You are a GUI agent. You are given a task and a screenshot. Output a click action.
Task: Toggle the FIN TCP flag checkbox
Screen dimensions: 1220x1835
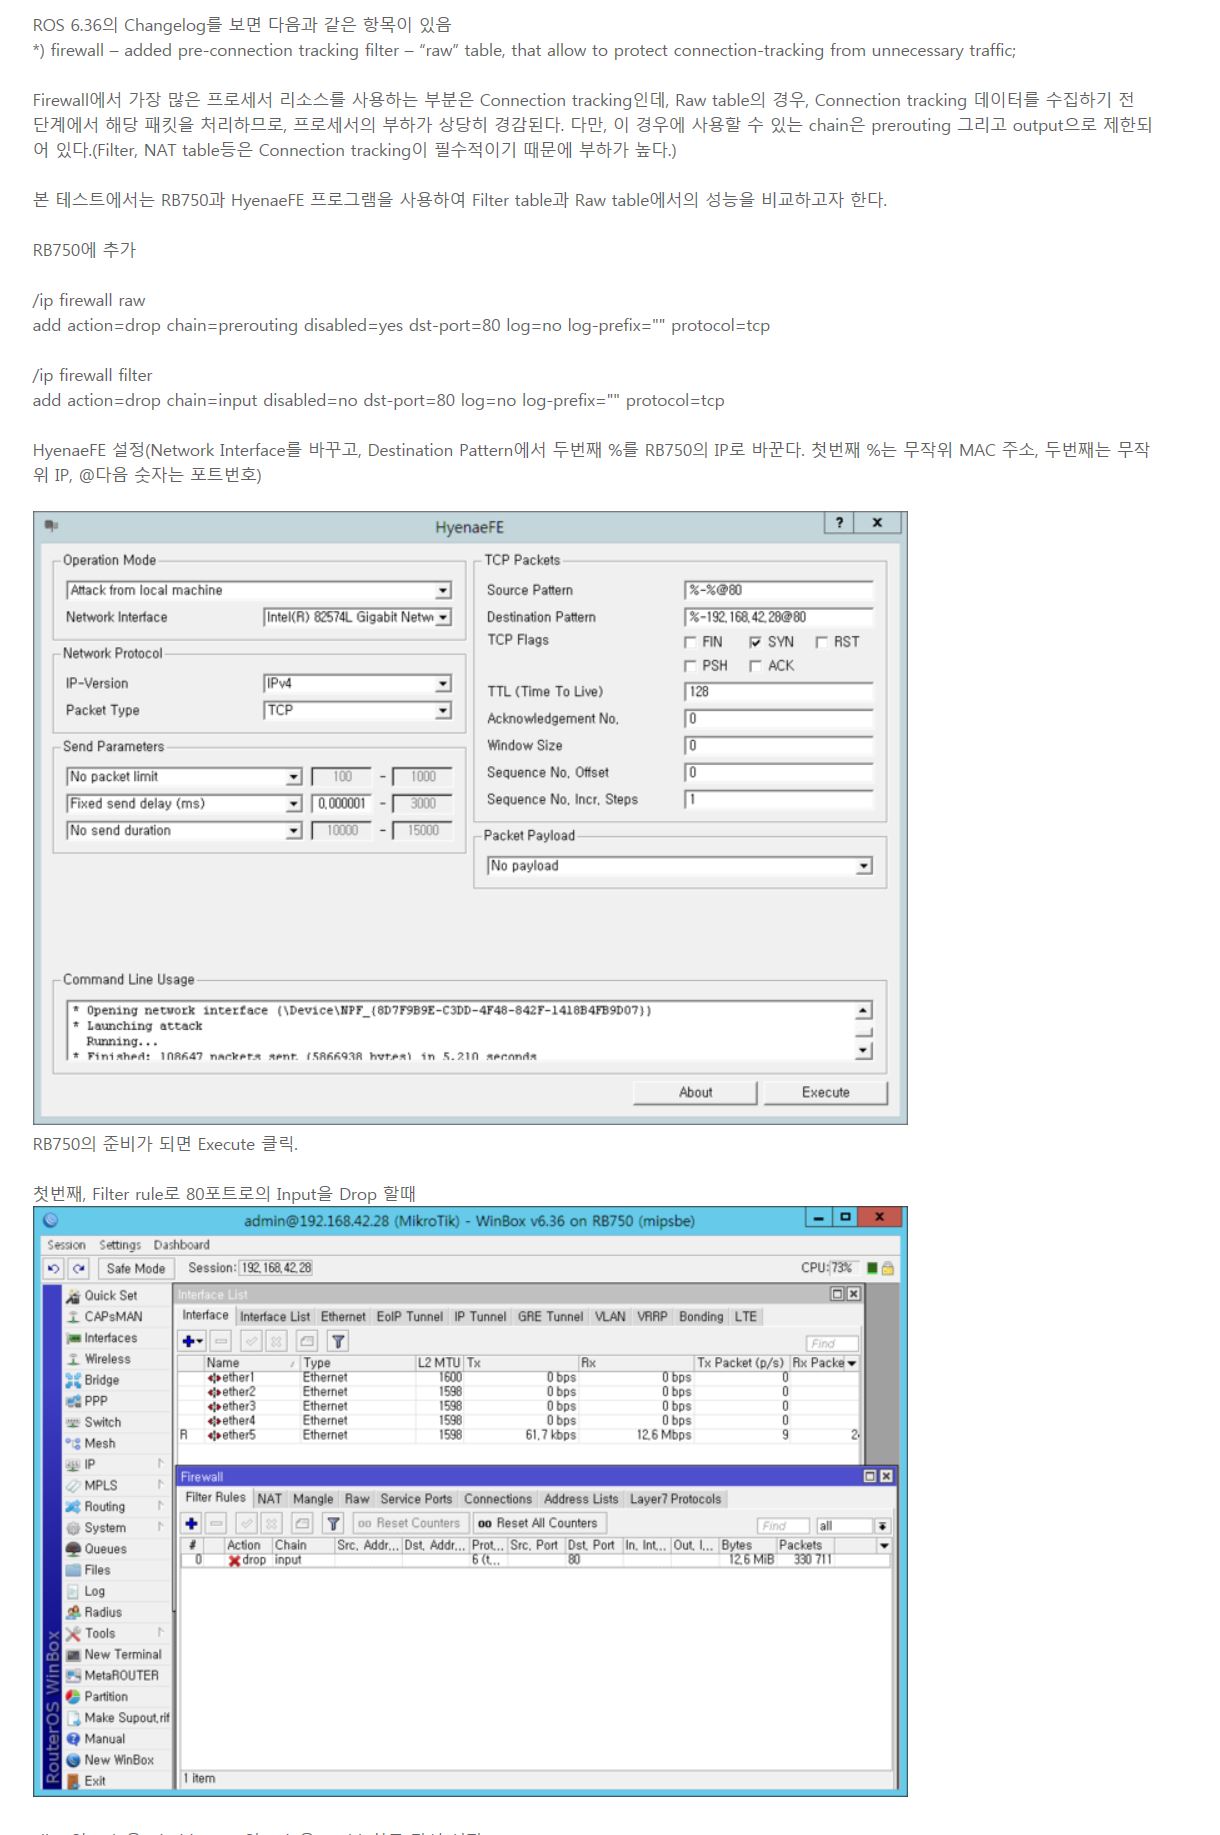point(690,642)
